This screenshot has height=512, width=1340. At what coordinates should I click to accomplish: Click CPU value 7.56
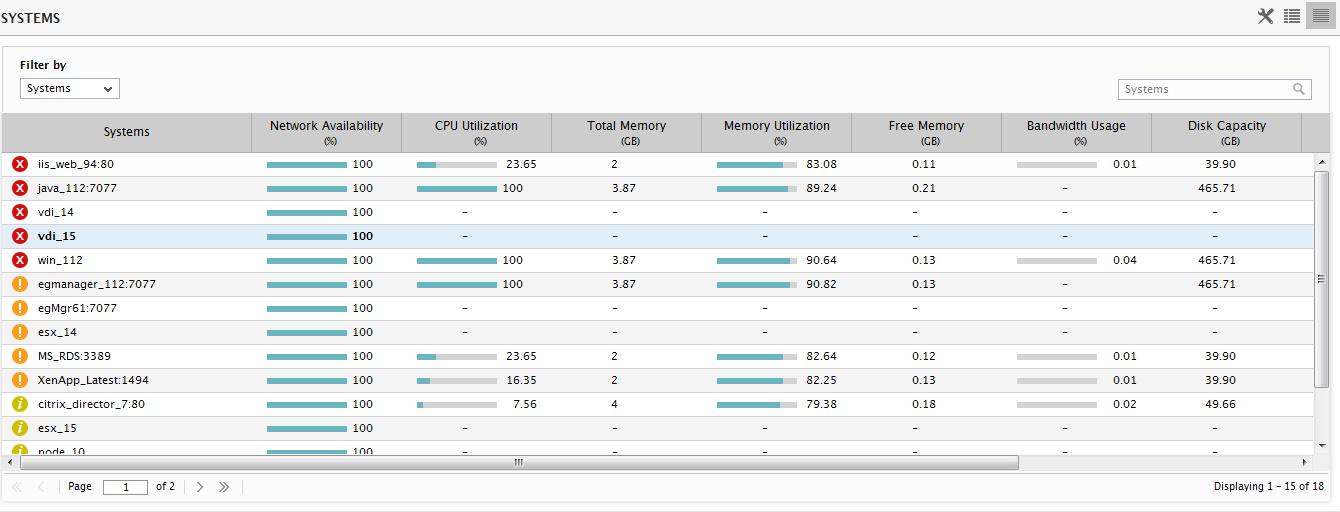[x=525, y=404]
